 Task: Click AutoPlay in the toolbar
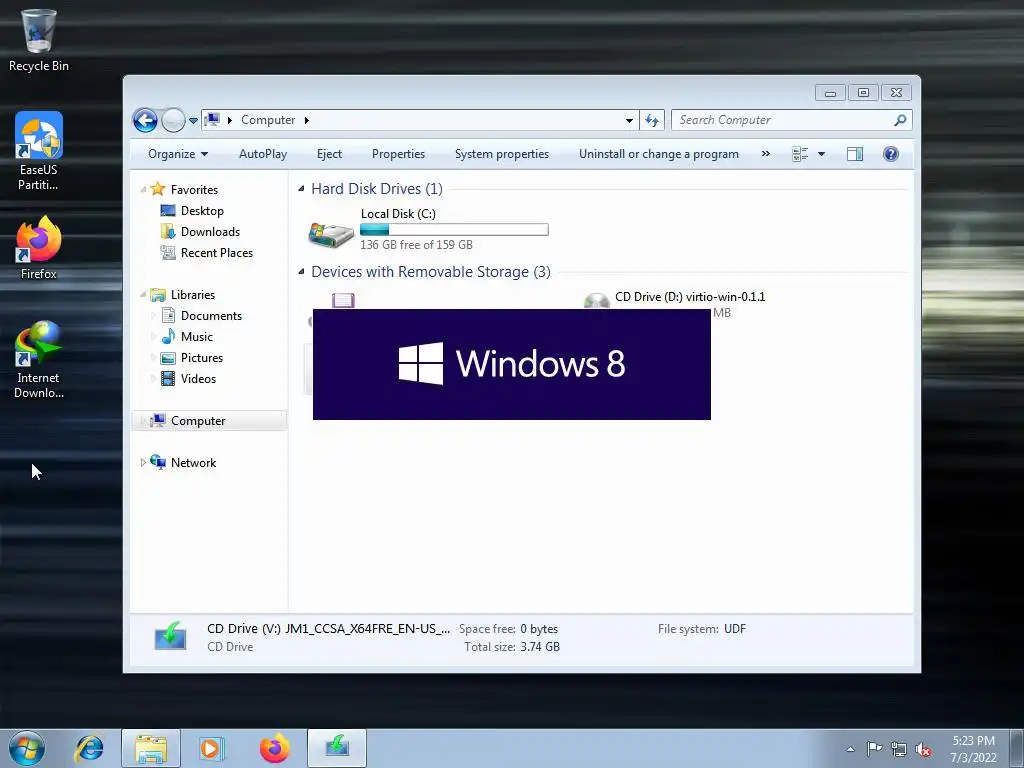click(x=263, y=154)
